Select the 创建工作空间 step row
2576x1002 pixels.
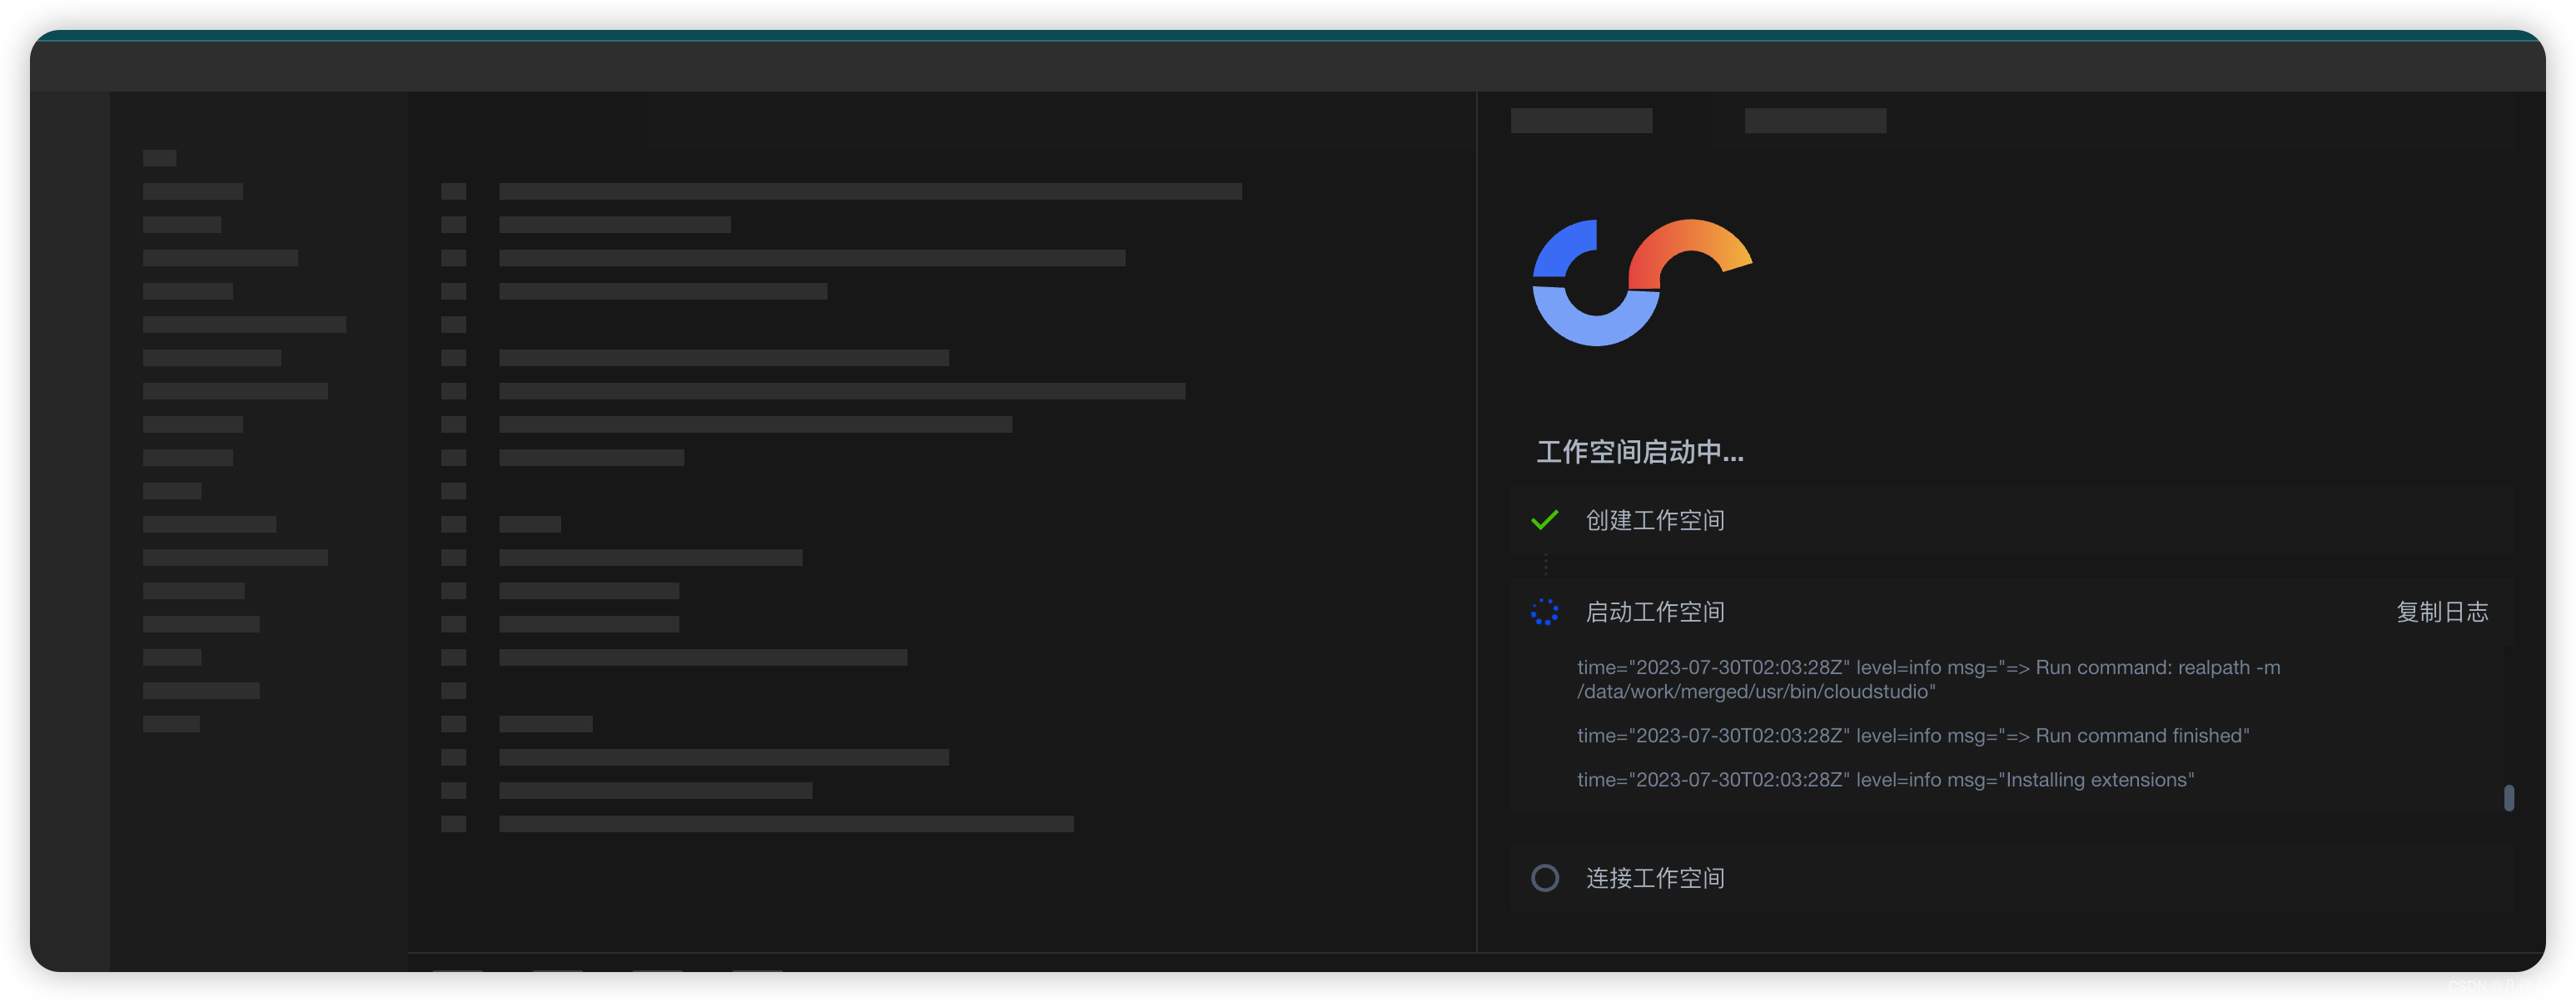(2011, 520)
